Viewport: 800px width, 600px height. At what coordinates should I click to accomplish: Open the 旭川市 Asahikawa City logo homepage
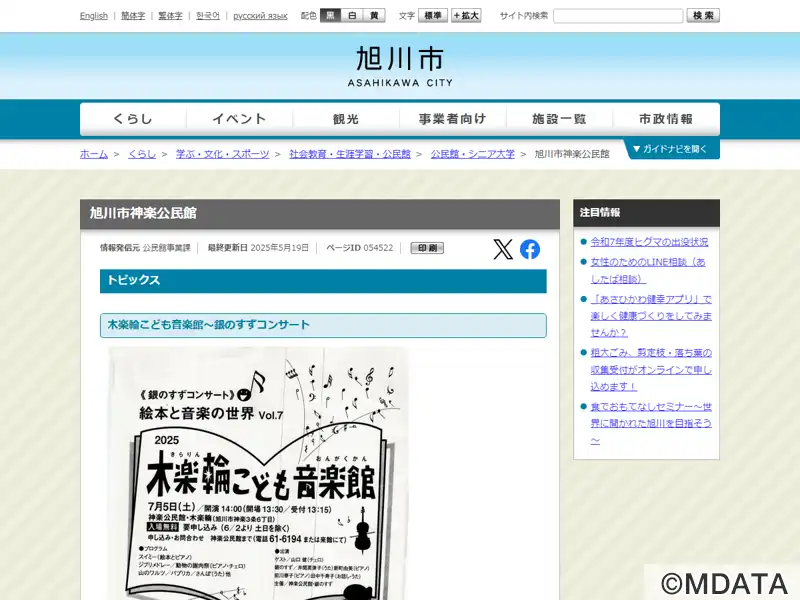[x=400, y=66]
